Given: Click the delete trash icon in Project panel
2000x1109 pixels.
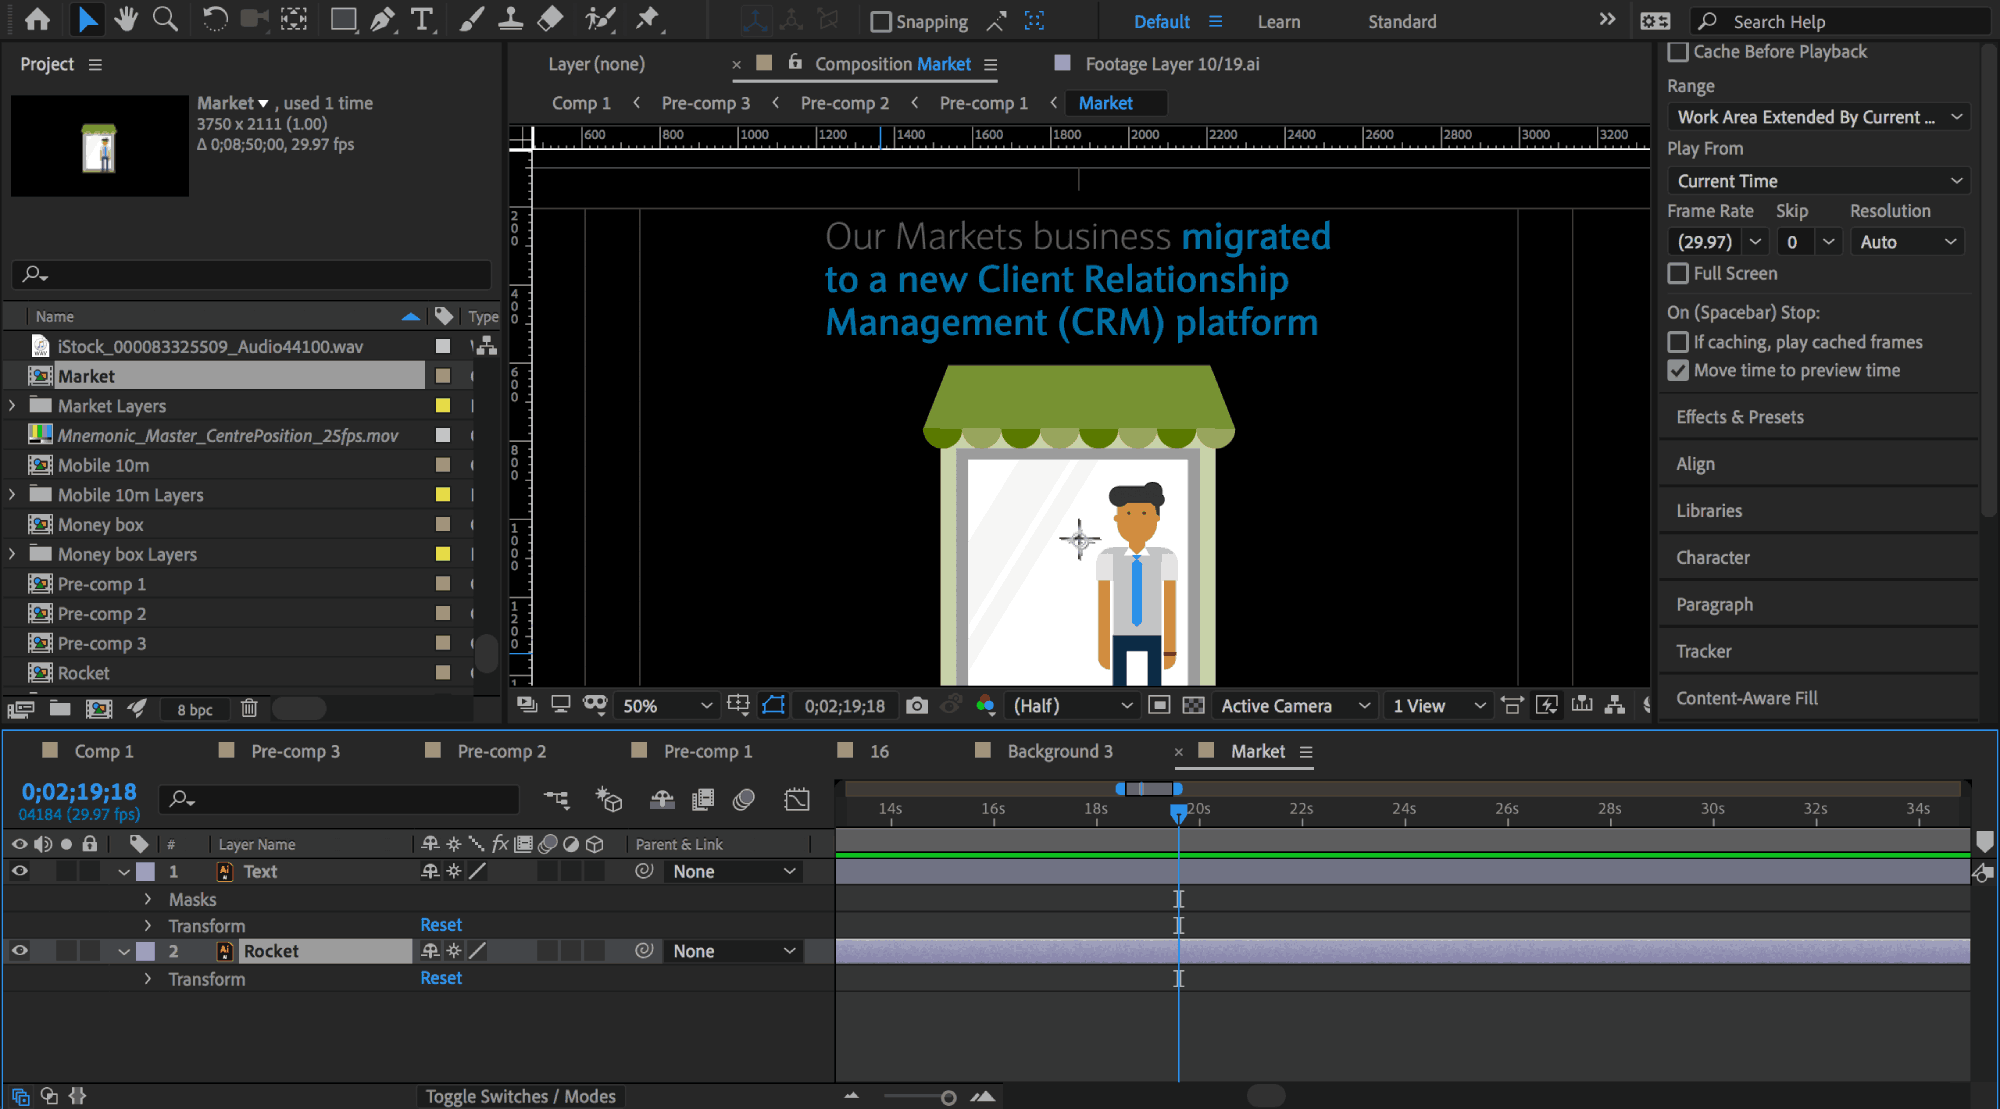Looking at the screenshot, I should tap(249, 709).
